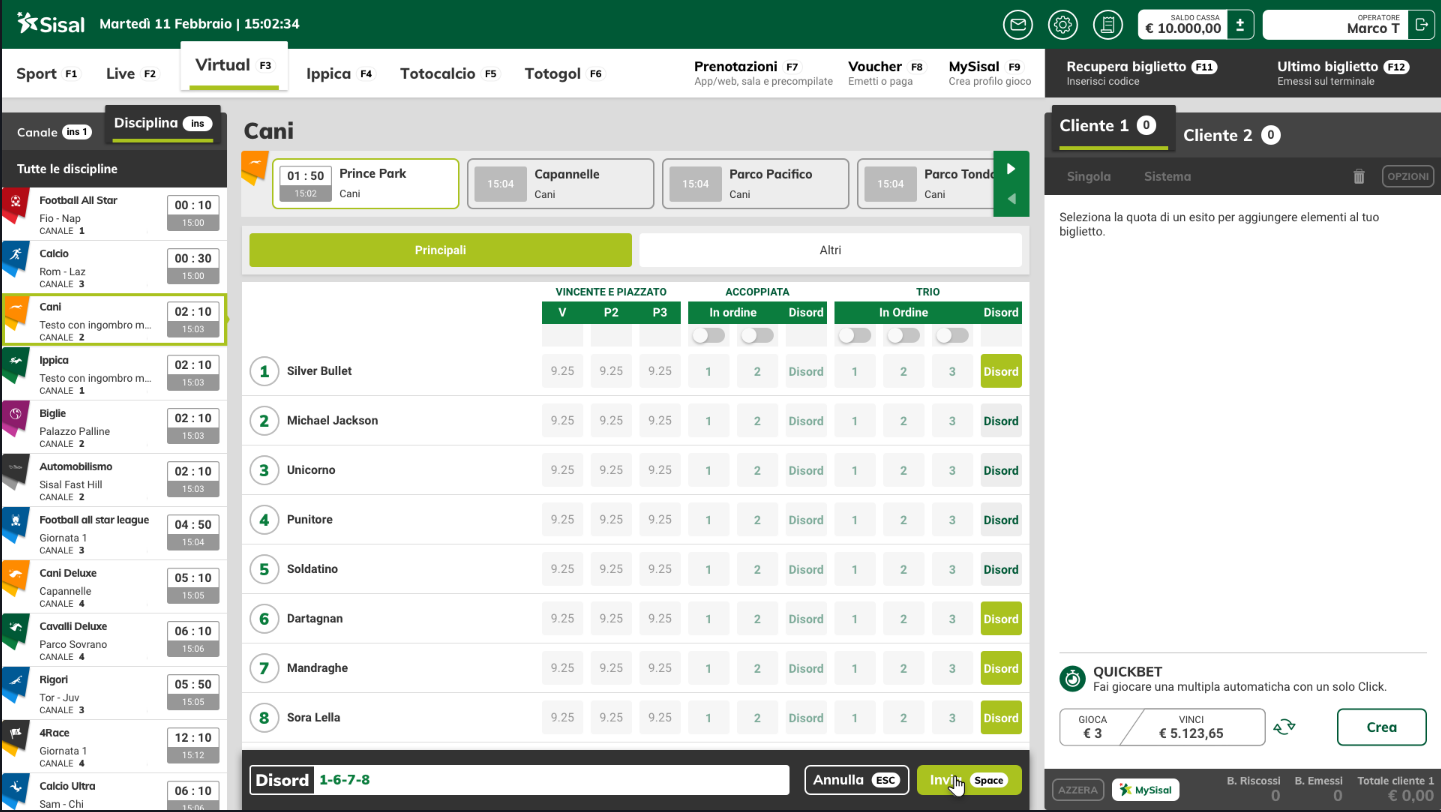Click the 4Race flag icon
This screenshot has height=812, width=1441.
tap(16, 737)
